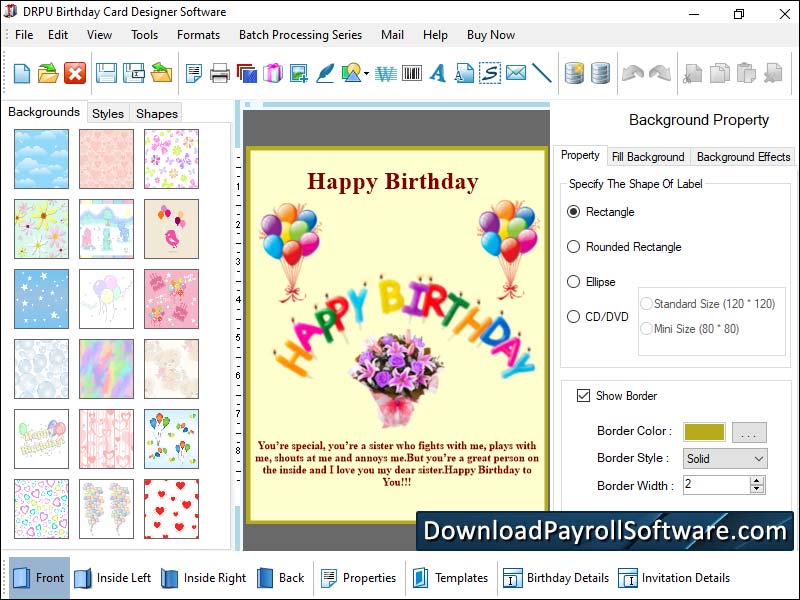800x600 pixels.
Task: Select the red hearts background thumbnail
Action: click(171, 509)
